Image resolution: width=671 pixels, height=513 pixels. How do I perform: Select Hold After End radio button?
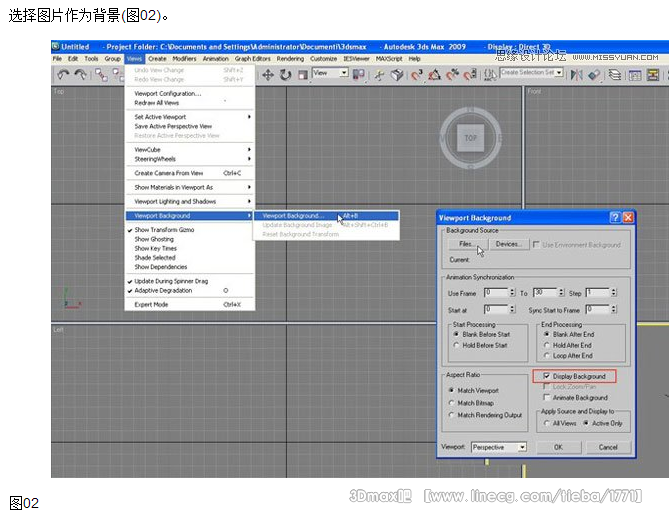546,345
